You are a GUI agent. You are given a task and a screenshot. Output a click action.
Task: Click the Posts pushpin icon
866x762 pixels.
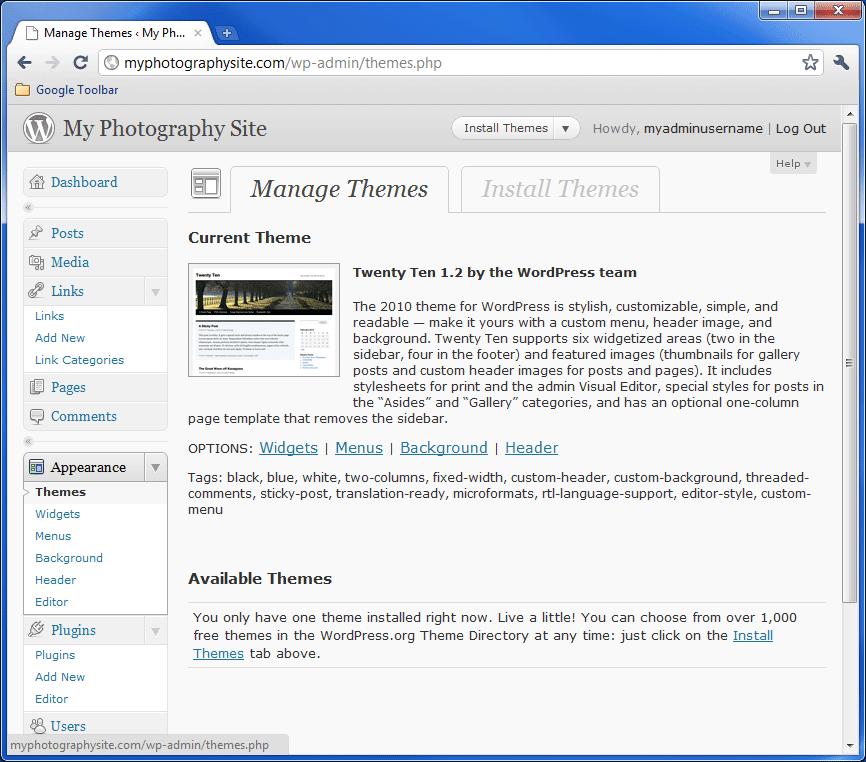pos(36,232)
